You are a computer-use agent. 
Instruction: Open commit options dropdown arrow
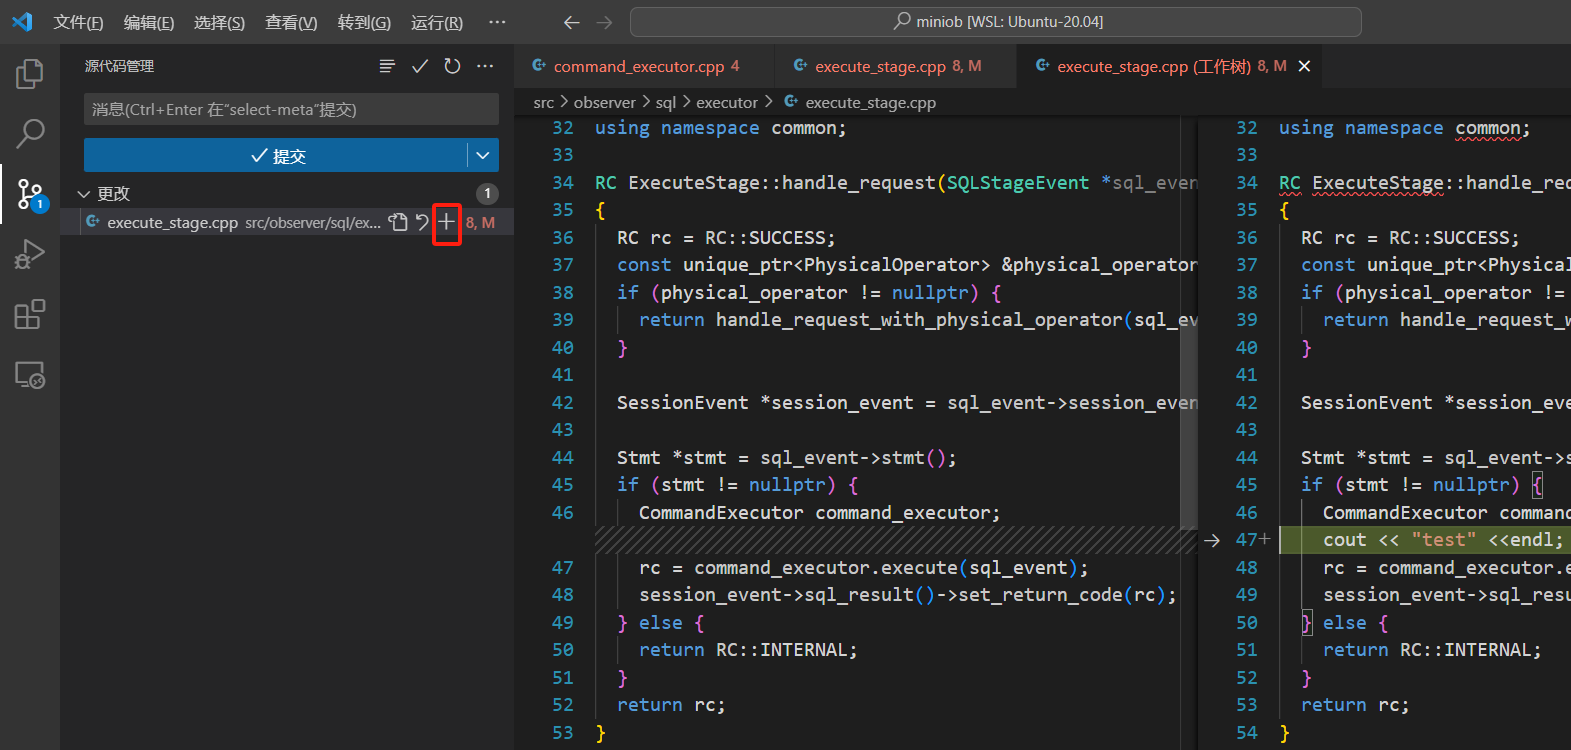pos(483,155)
